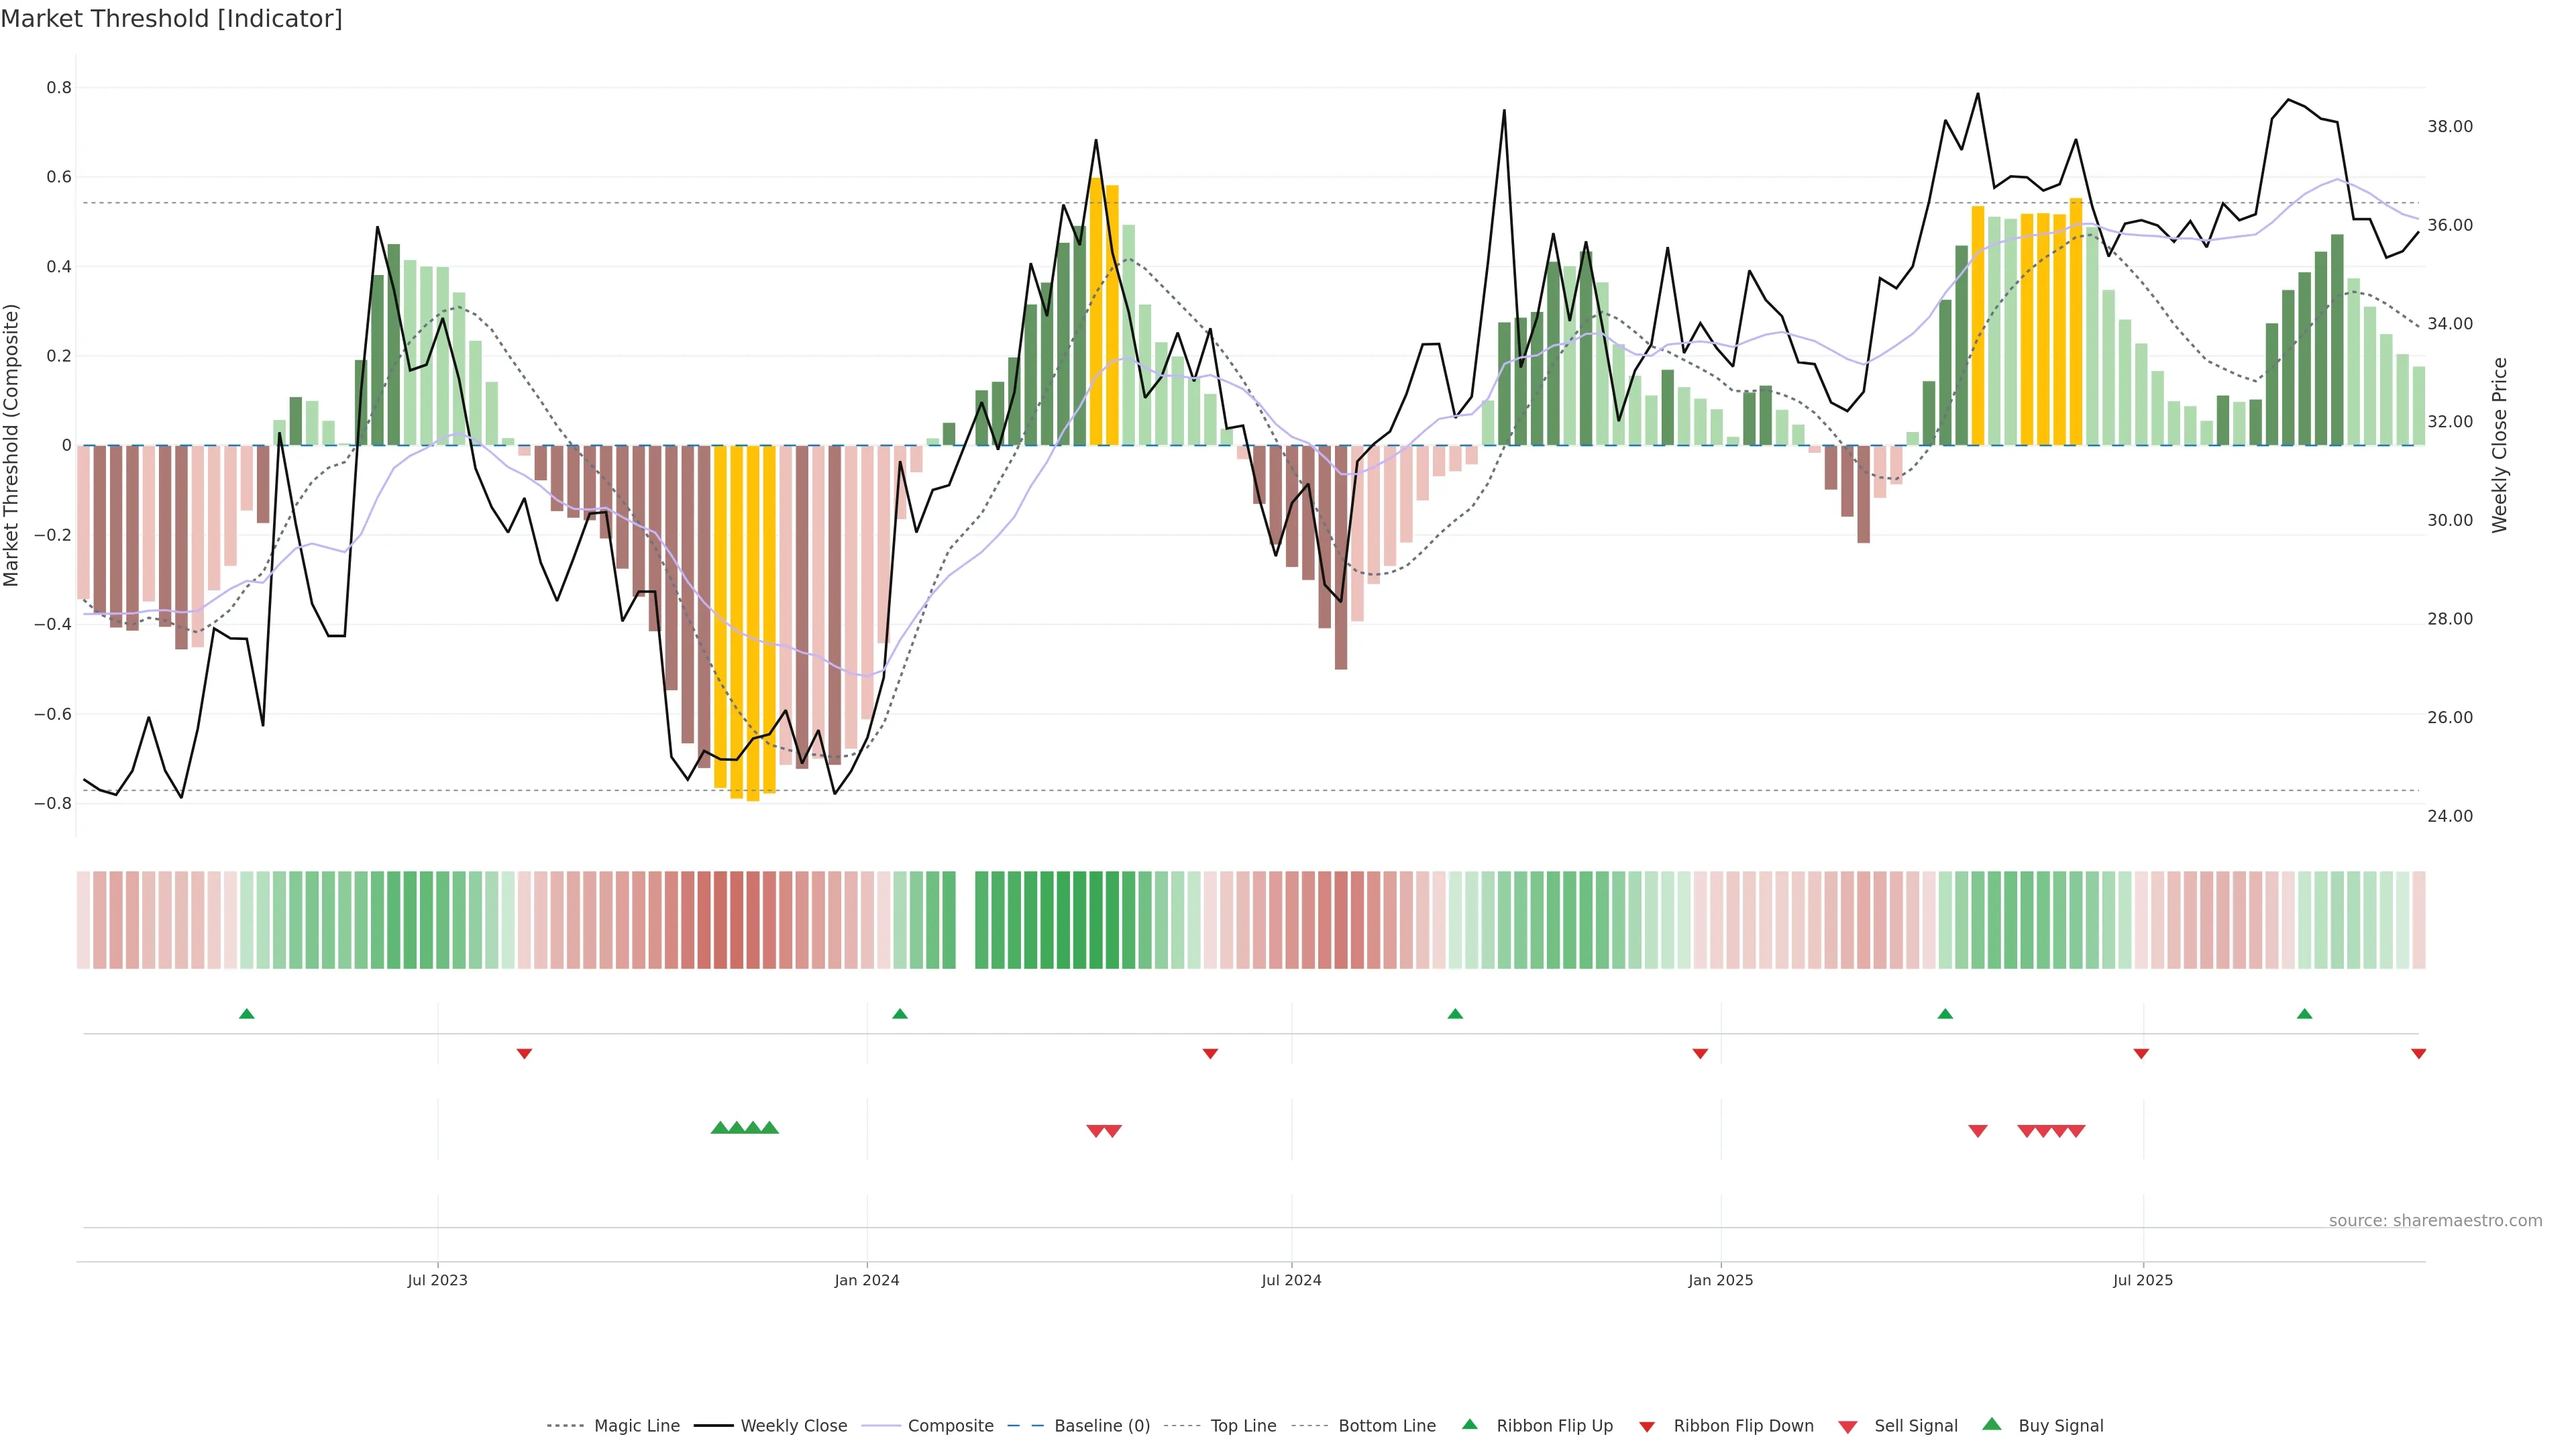Viewport: 2576px width, 1449px height.
Task: Click Jul 2025 x-axis label
Action: pos(2142,1280)
